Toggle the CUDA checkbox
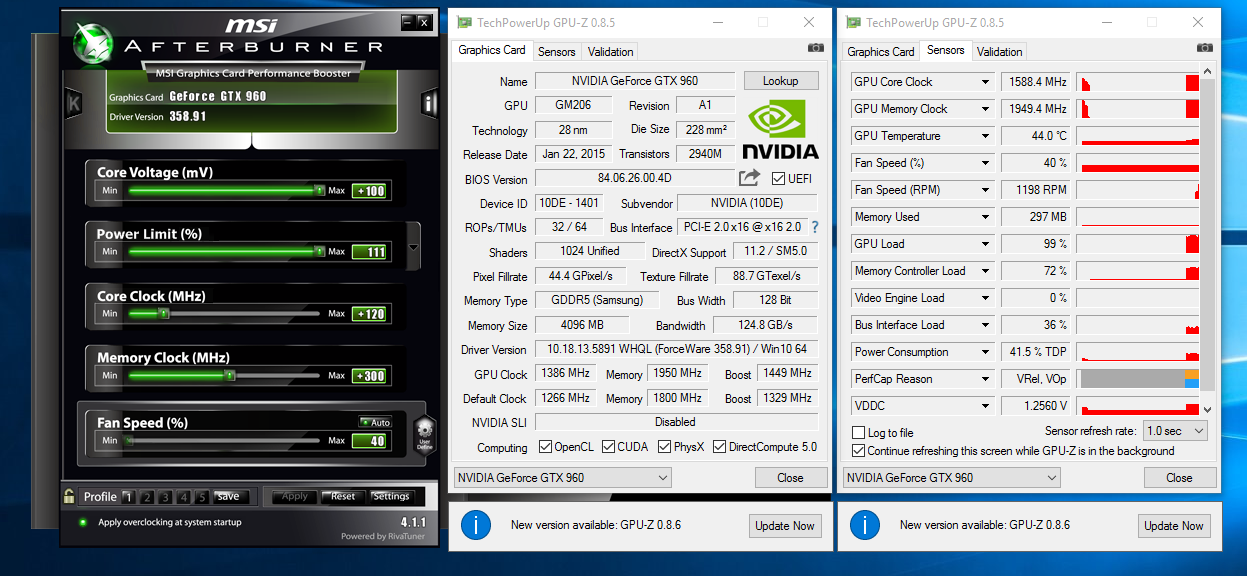This screenshot has width=1247, height=576. click(x=607, y=447)
